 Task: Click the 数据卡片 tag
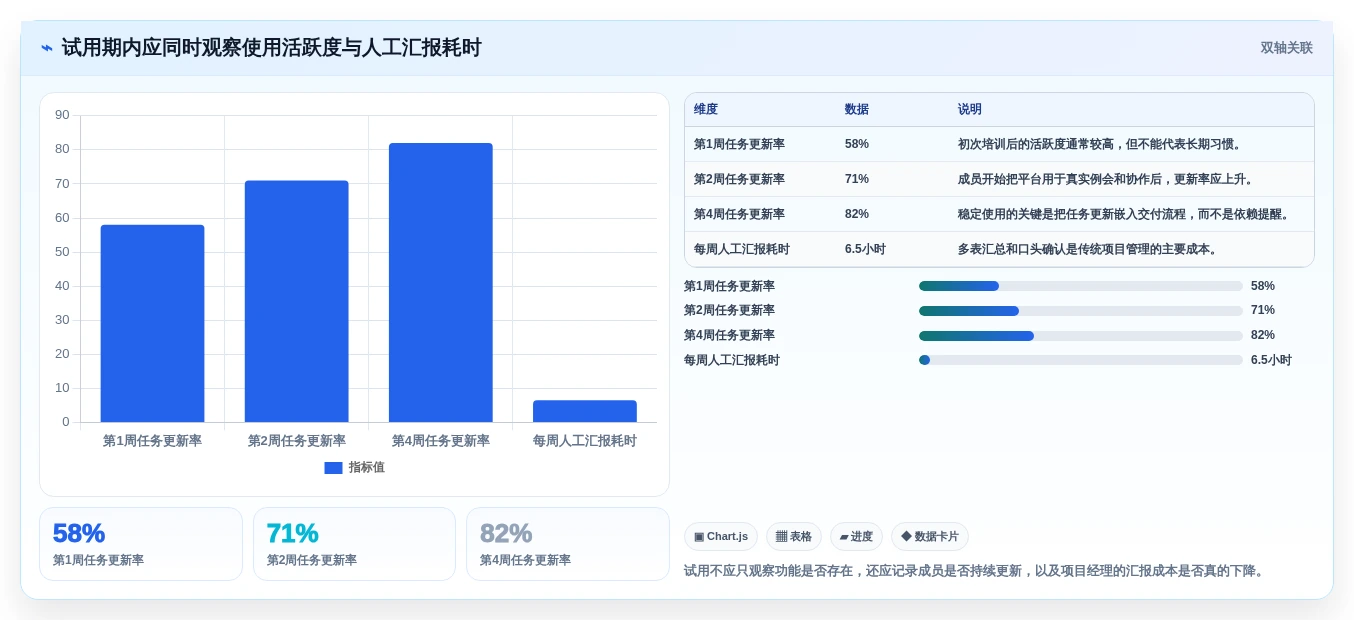pos(930,537)
